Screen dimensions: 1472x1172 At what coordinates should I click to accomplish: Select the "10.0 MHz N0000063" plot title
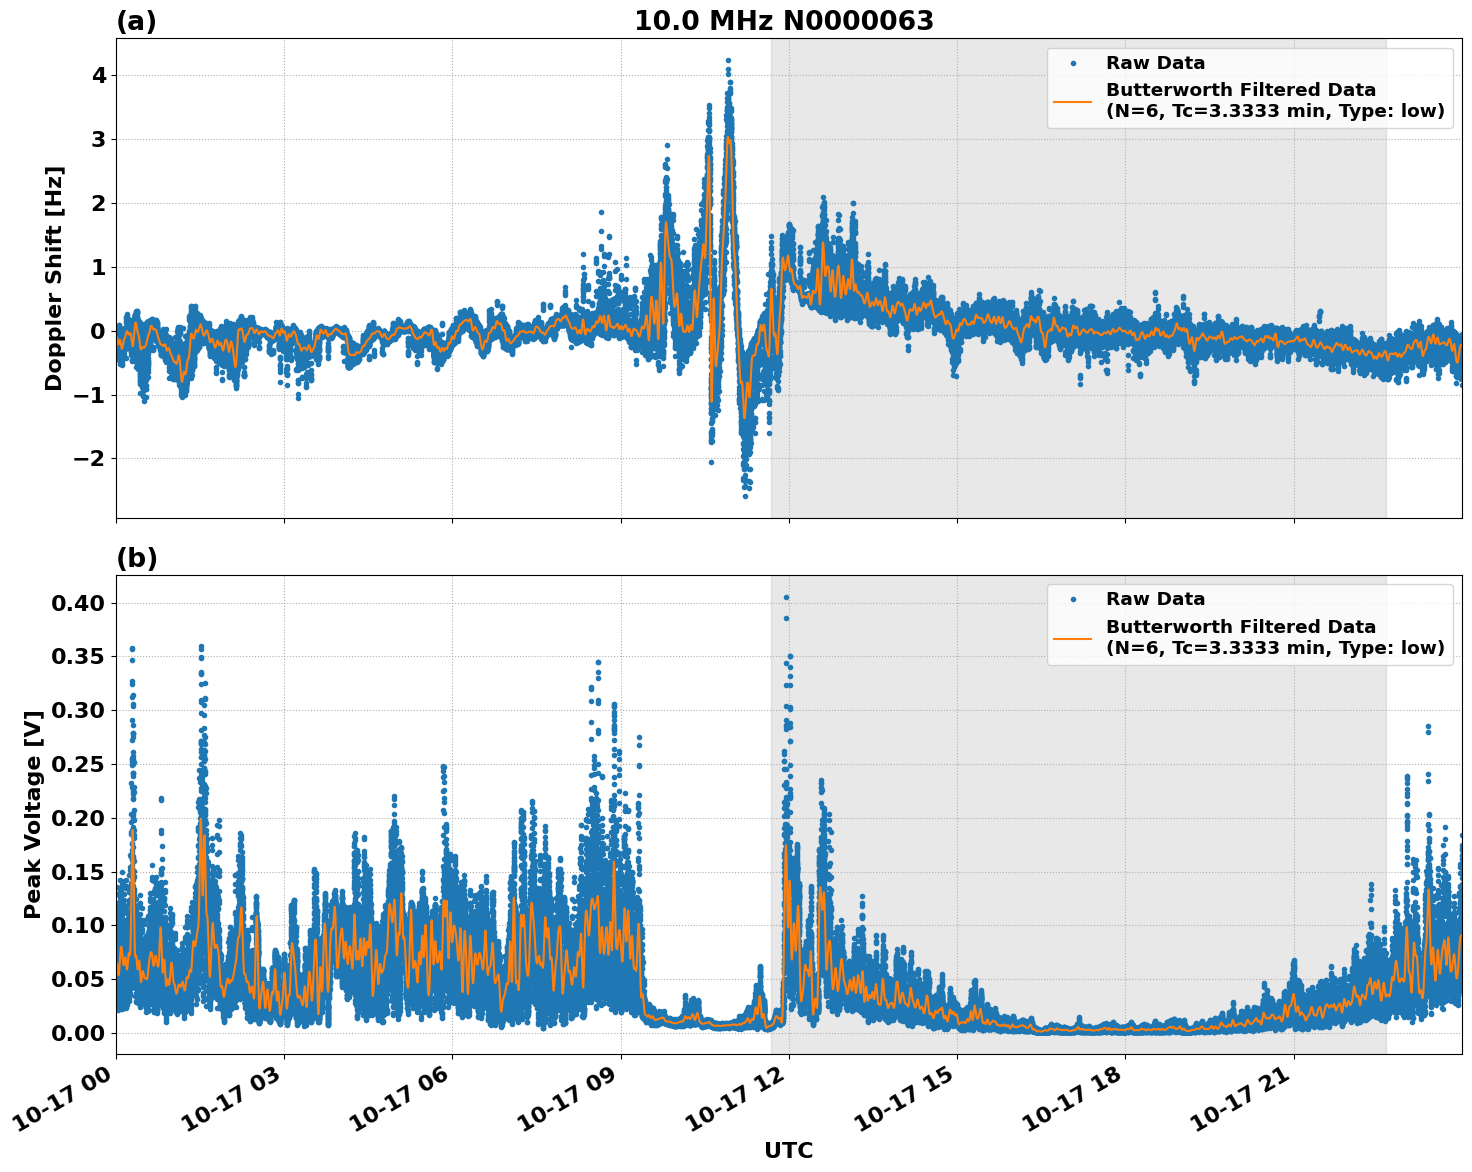coord(783,21)
